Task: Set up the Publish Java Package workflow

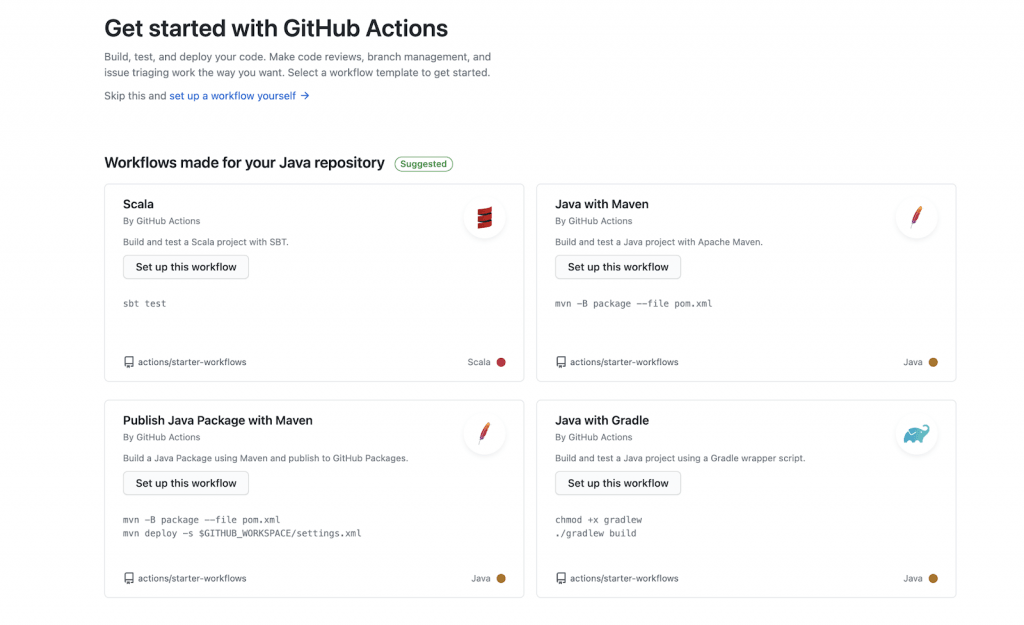Action: pyautogui.click(x=186, y=483)
